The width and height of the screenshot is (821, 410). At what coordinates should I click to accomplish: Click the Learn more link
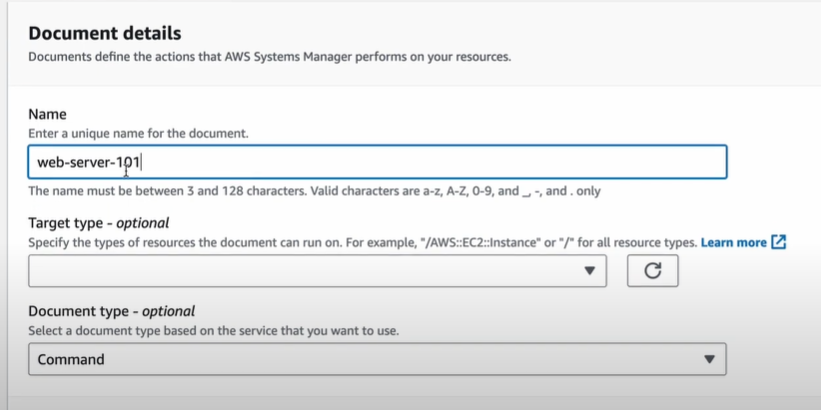734,242
